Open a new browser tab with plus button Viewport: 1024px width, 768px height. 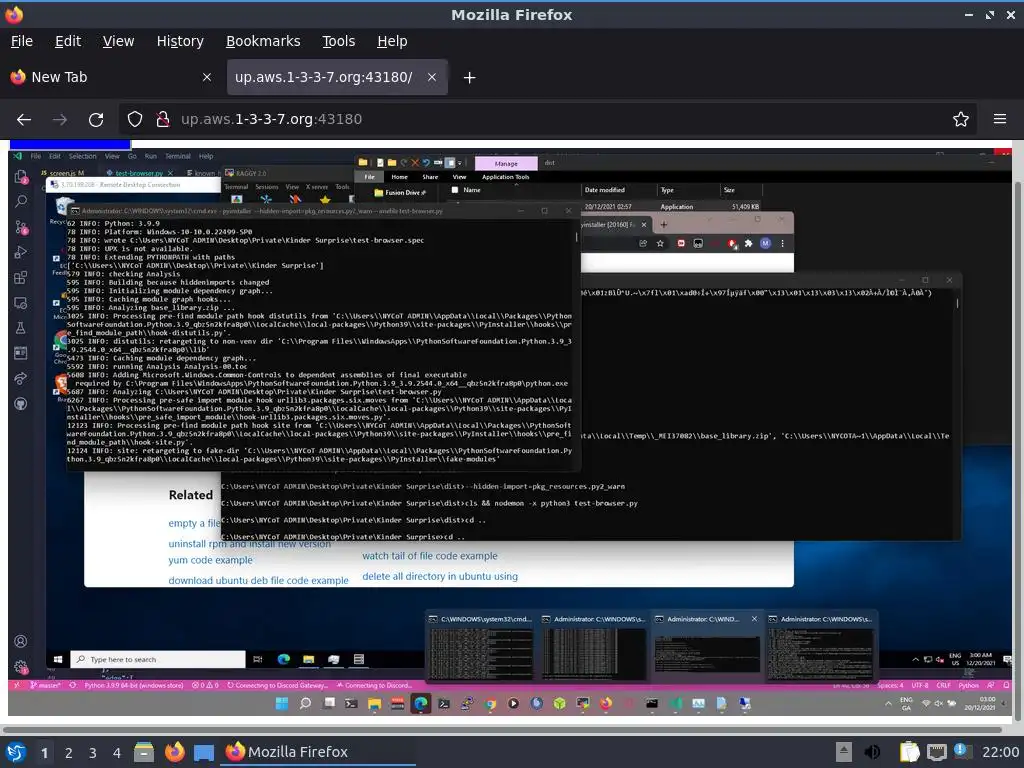(469, 78)
